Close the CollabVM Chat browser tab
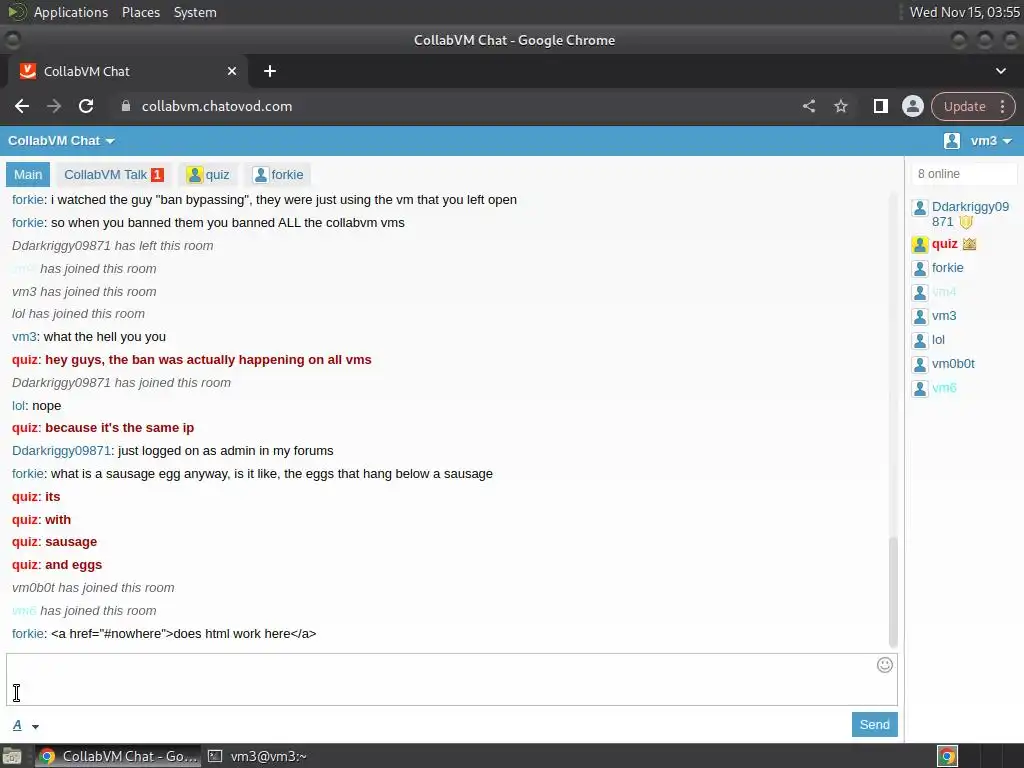 (x=232, y=71)
